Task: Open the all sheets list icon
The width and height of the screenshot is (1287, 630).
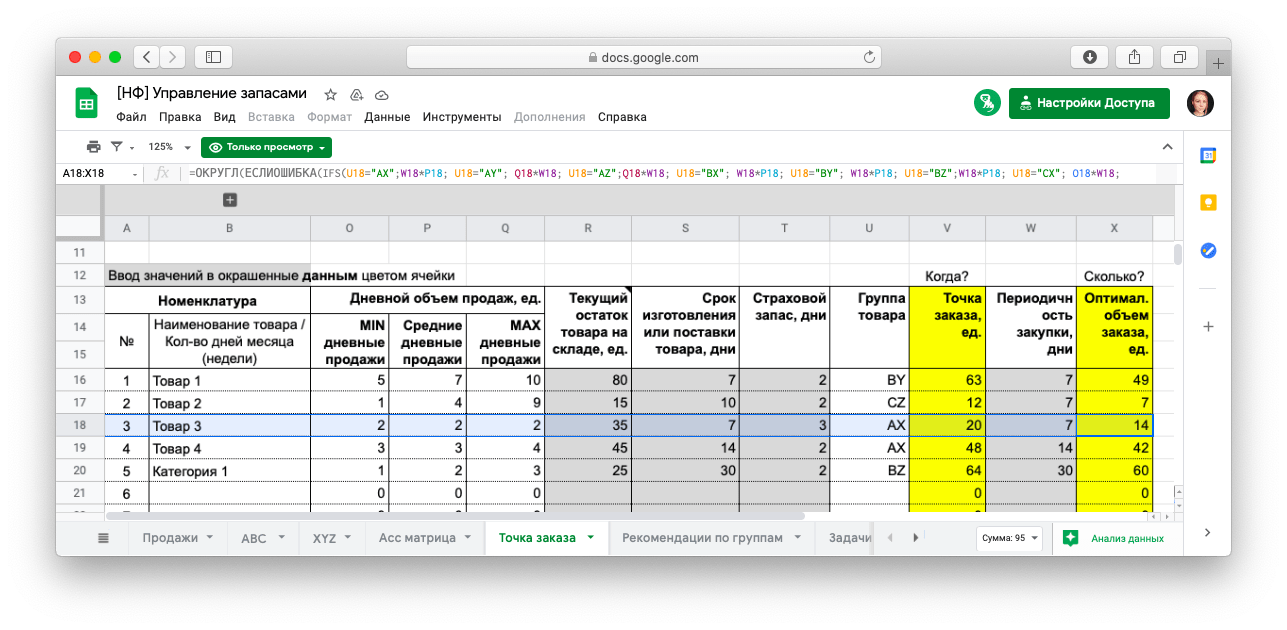Action: [103, 538]
